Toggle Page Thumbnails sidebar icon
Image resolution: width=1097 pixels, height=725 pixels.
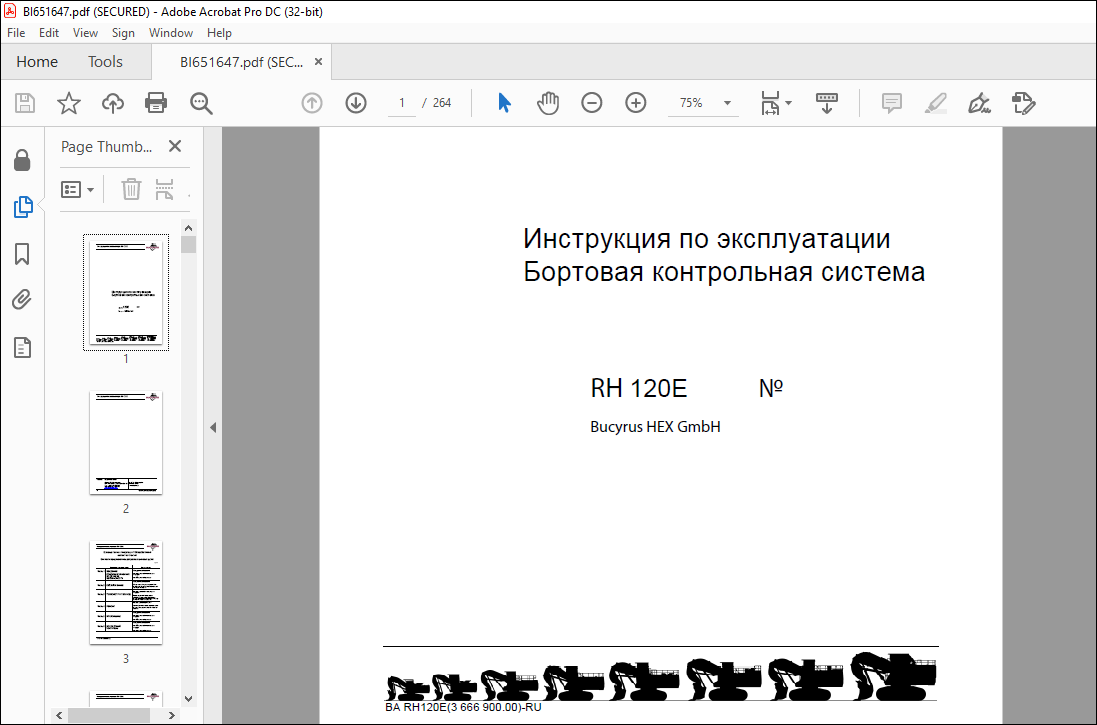[22, 207]
